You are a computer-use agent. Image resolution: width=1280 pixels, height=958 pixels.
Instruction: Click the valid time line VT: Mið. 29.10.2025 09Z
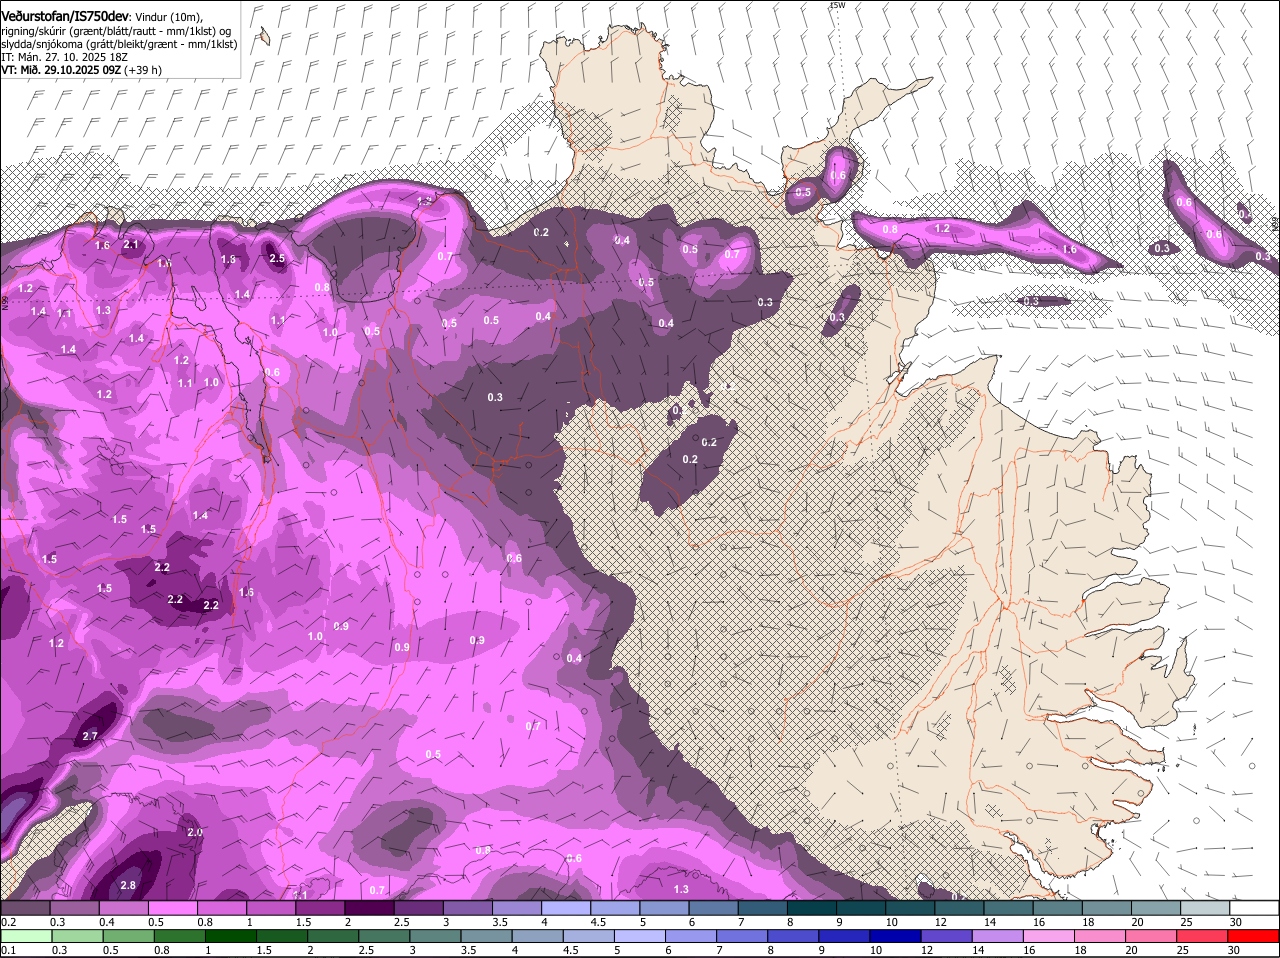(x=61, y=70)
